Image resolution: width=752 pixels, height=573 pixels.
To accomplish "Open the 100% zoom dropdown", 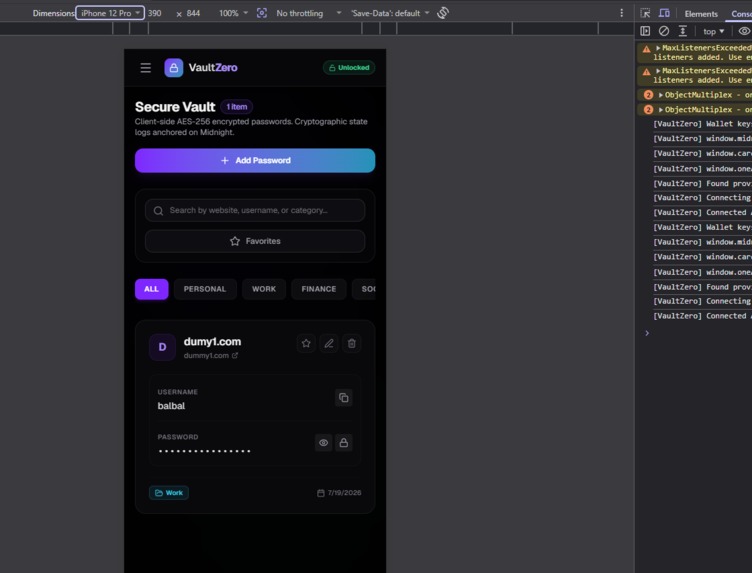I will click(233, 13).
